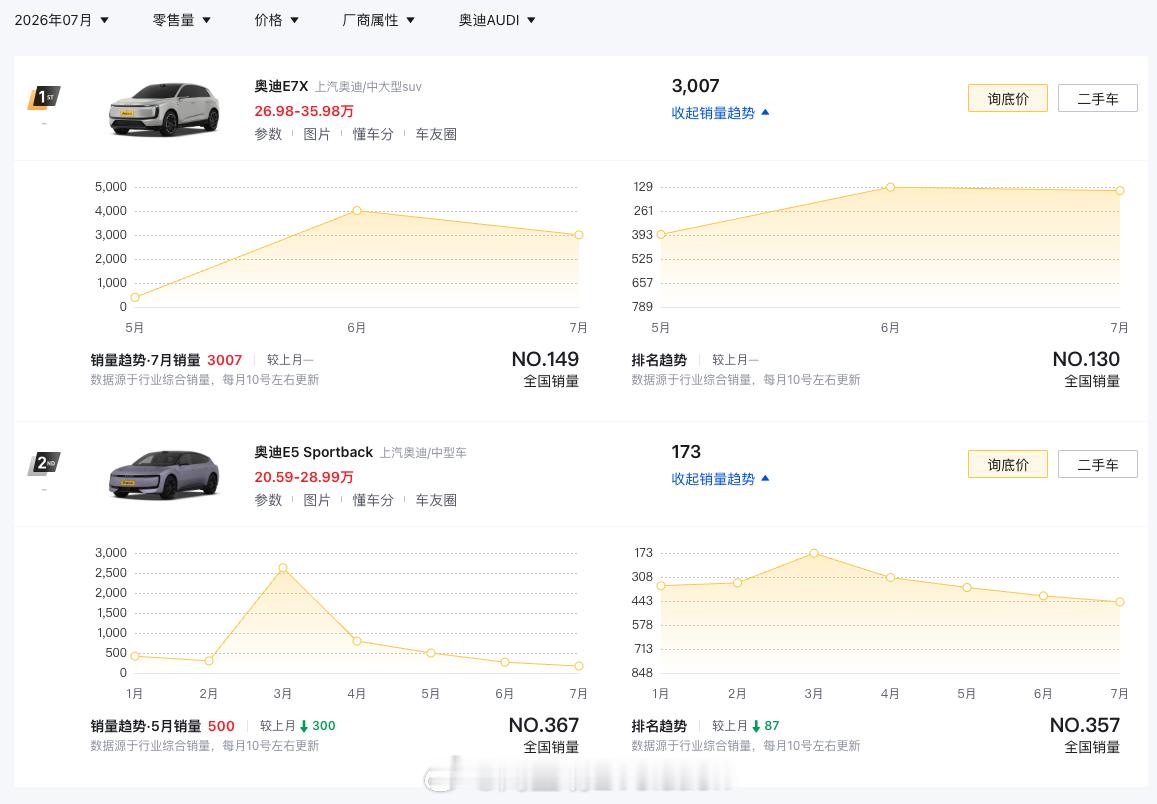The height and width of the screenshot is (804, 1157).
Task: Select 6月 peak point on E7X sales chart
Action: [356, 210]
